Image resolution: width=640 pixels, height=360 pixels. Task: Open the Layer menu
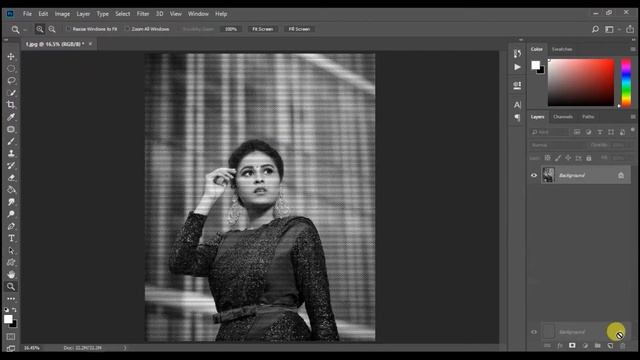coord(83,14)
